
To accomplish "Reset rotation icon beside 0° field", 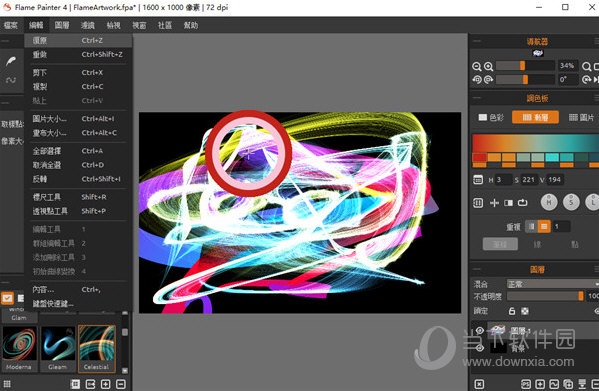I will (586, 79).
